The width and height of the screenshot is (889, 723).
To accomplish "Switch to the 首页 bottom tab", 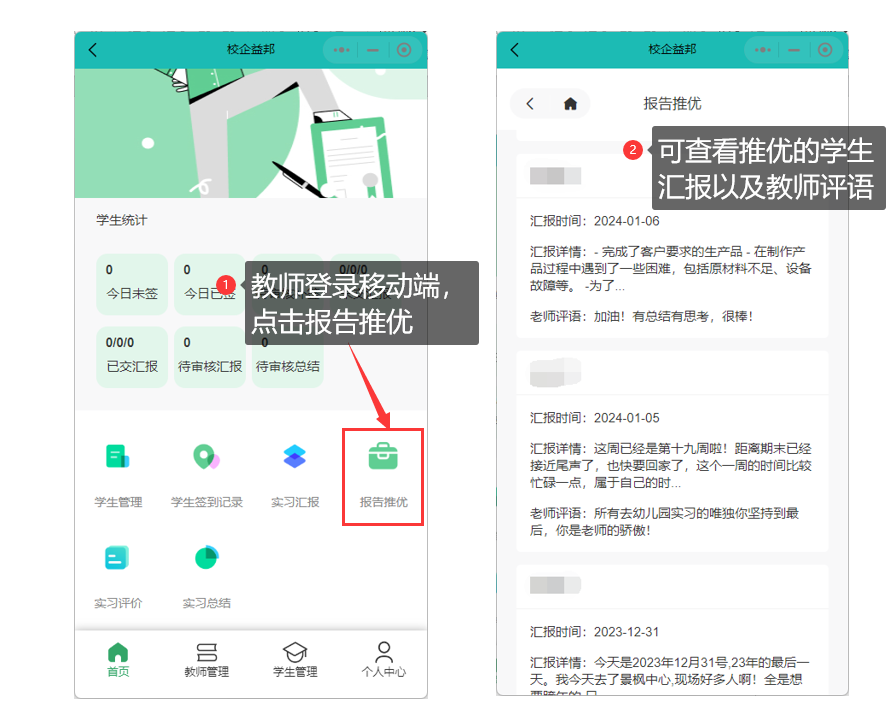I will pyautogui.click(x=118, y=660).
